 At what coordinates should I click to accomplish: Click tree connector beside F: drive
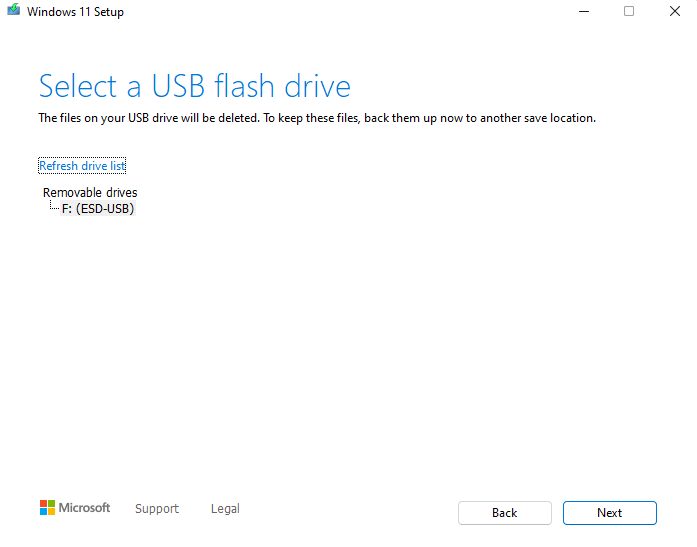coord(54,205)
